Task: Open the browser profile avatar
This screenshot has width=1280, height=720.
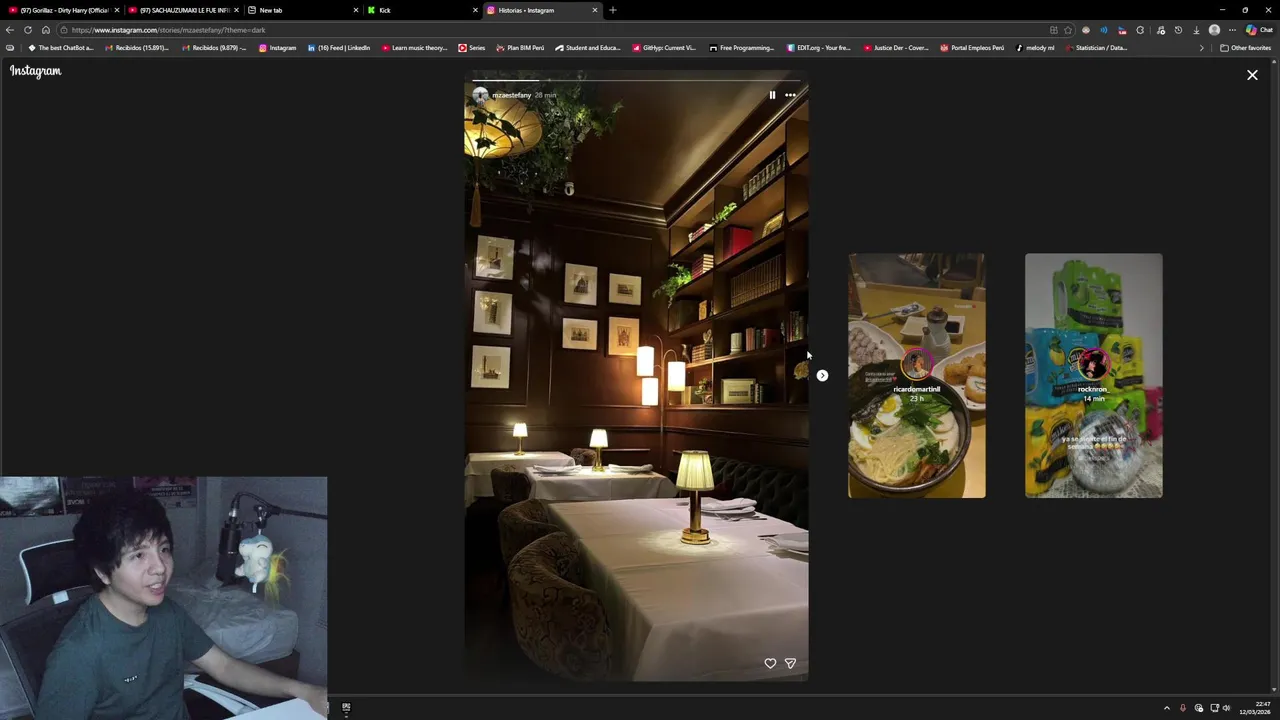Action: [x=1214, y=30]
